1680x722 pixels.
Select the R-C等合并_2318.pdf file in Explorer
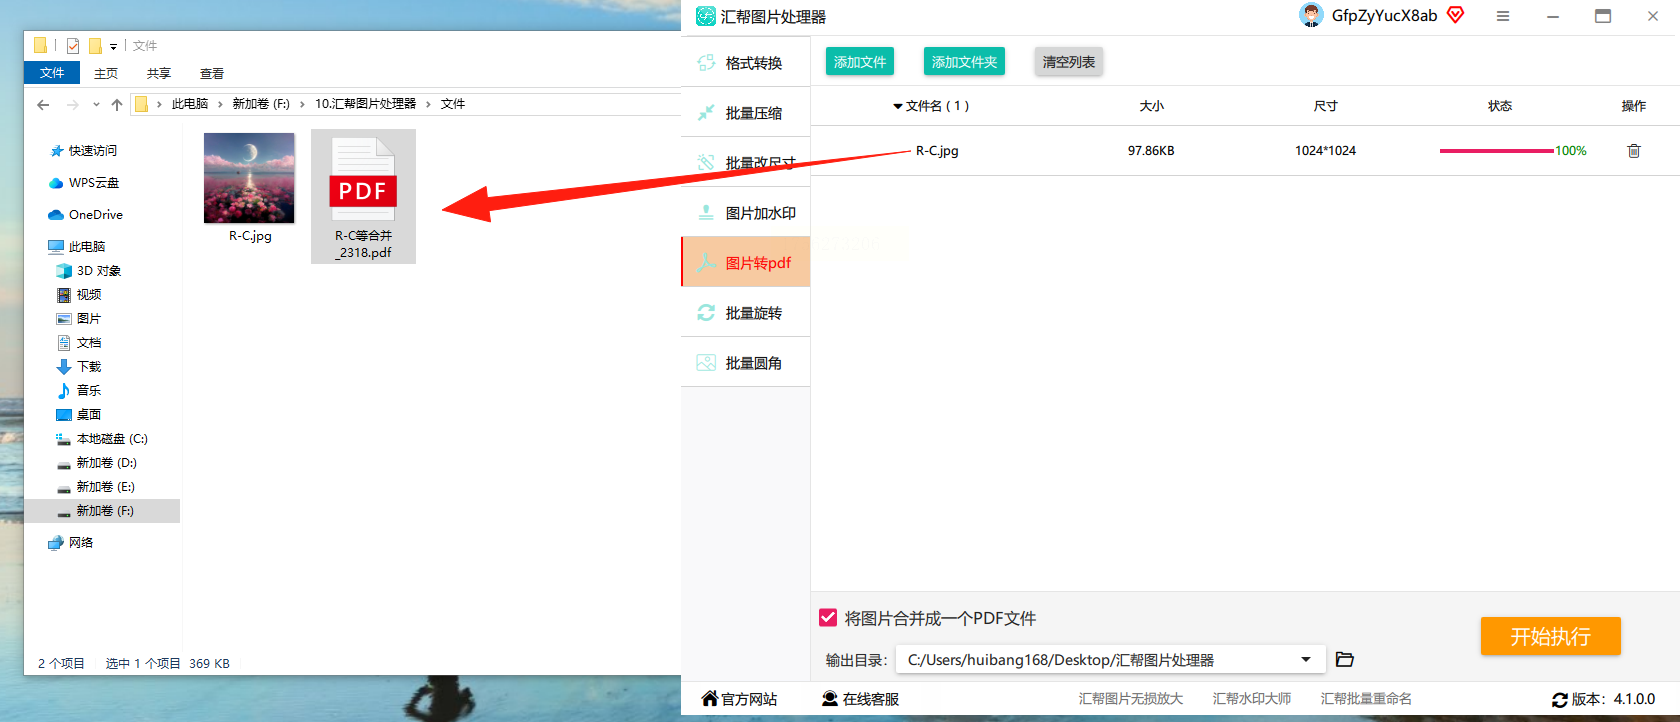363,196
